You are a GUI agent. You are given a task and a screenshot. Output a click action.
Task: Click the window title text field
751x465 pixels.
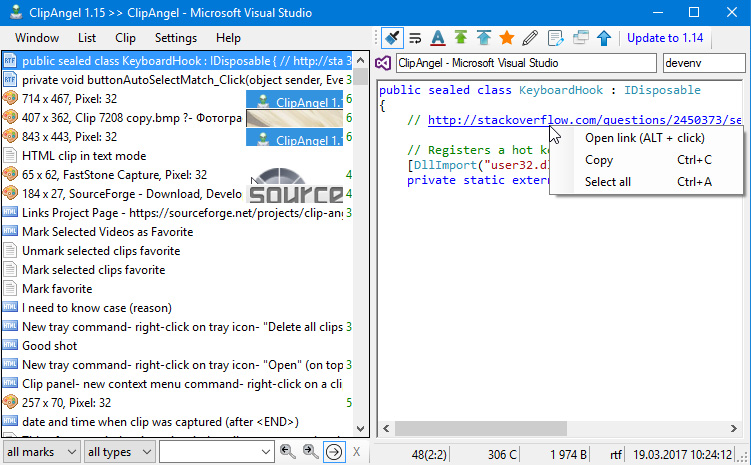(x=525, y=63)
